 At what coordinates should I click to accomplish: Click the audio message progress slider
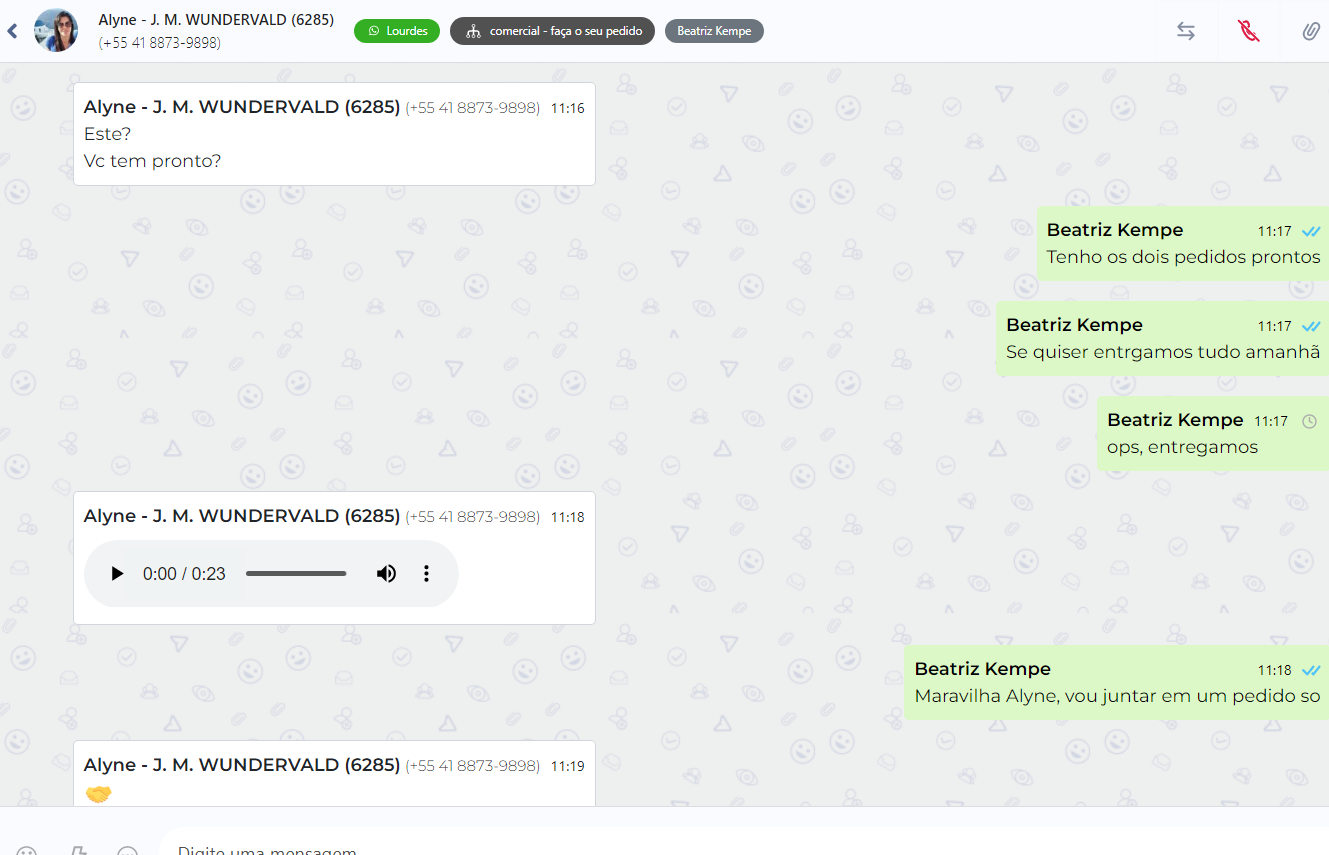(296, 574)
